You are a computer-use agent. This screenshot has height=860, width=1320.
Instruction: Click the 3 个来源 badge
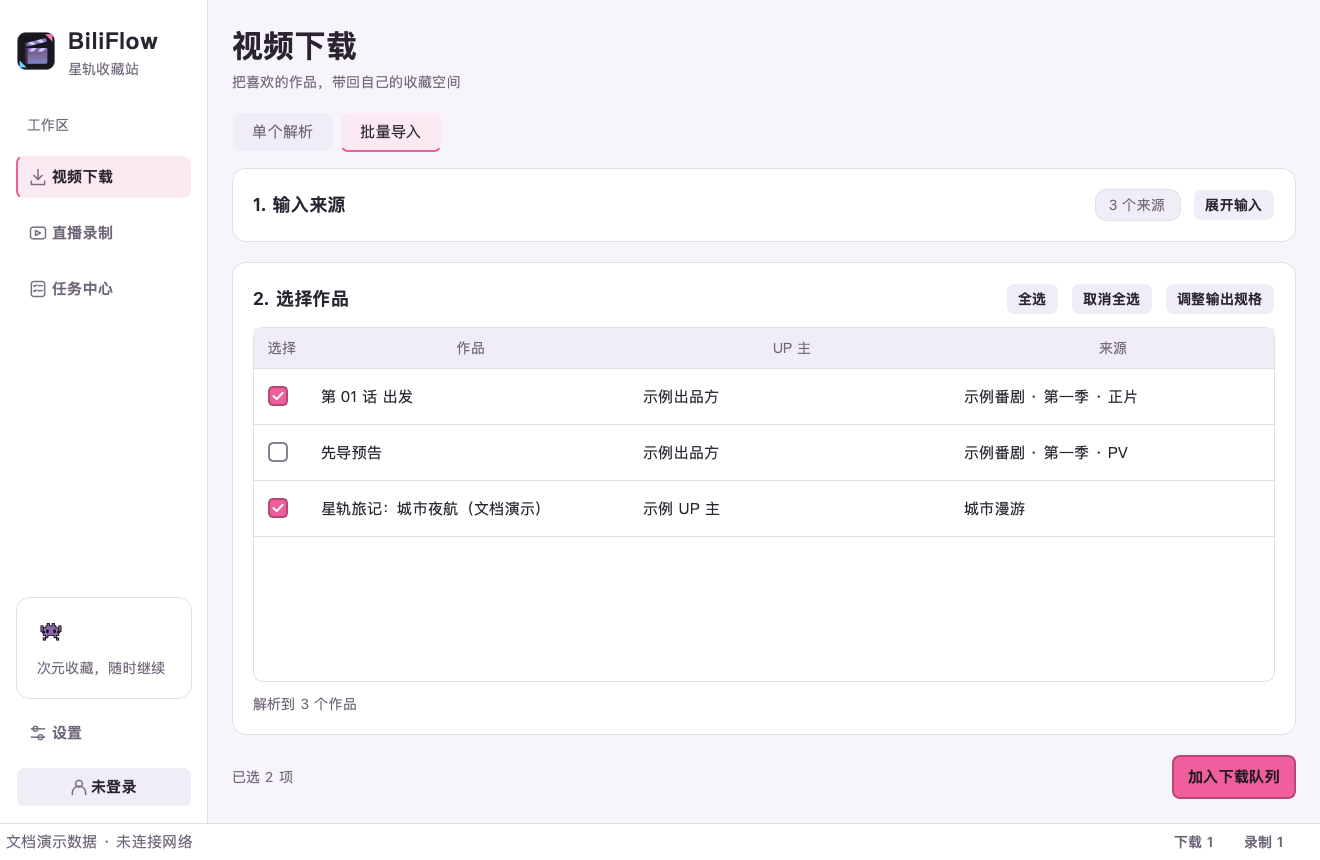coord(1138,205)
